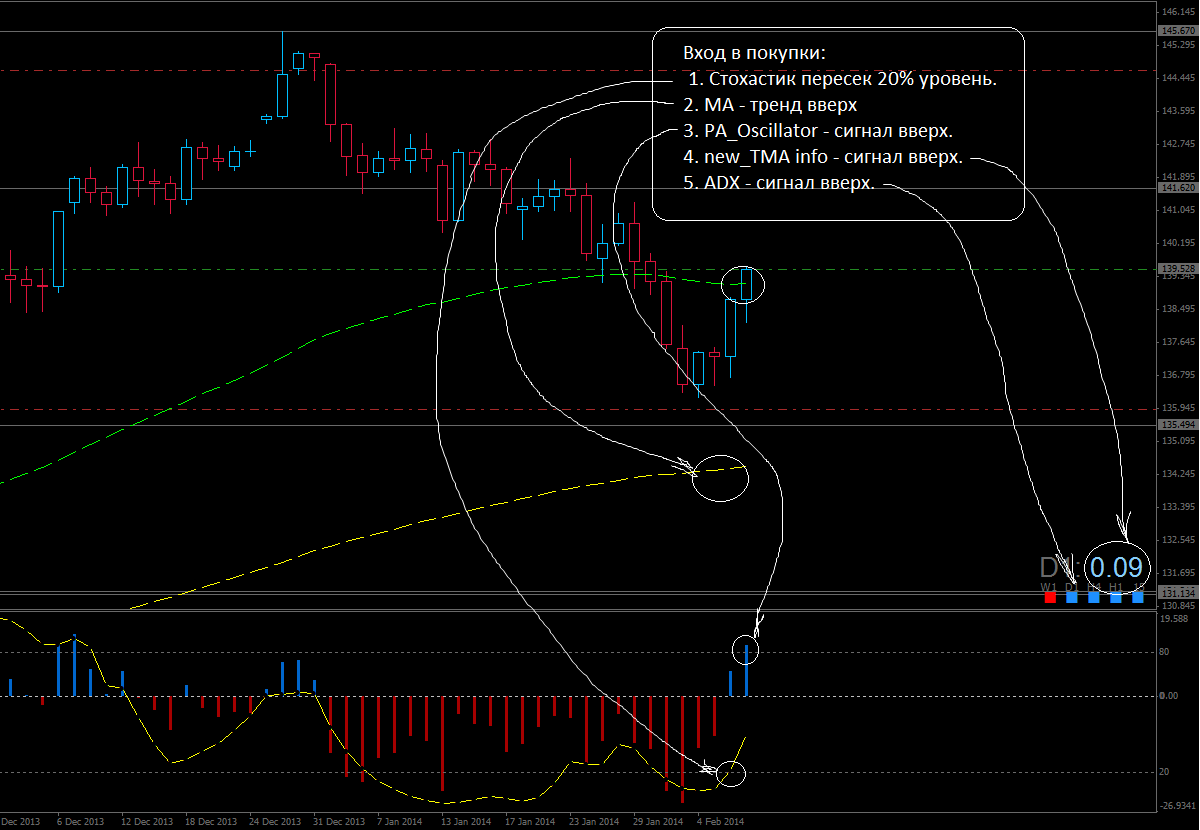Click the 135.945 price scale label
This screenshot has height=830, width=1200.
click(x=1178, y=408)
